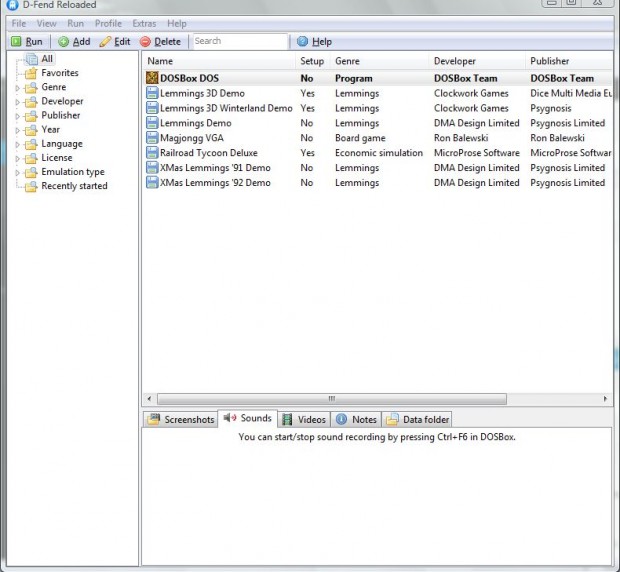This screenshot has width=620, height=572.
Task: Sort list by Setup column header
Action: click(312, 61)
